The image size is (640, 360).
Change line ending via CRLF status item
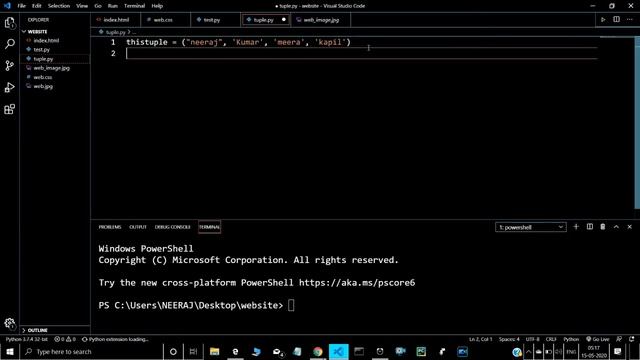coord(551,339)
